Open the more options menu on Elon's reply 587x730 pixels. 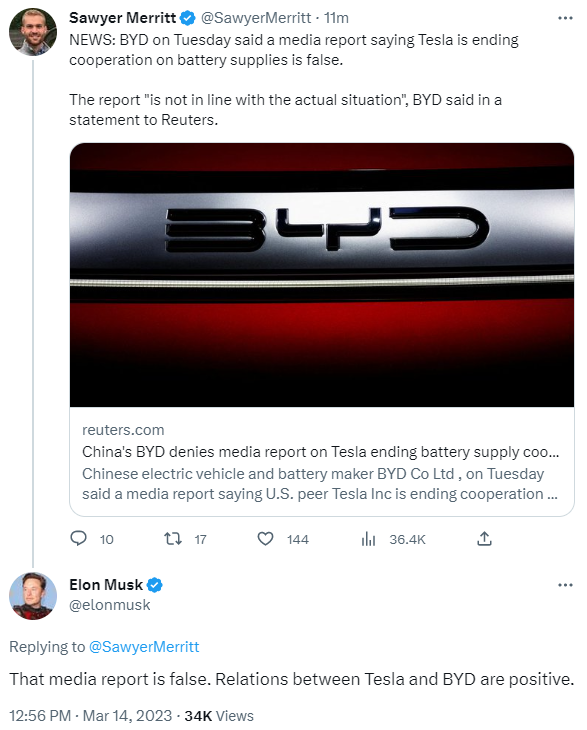(x=565, y=585)
